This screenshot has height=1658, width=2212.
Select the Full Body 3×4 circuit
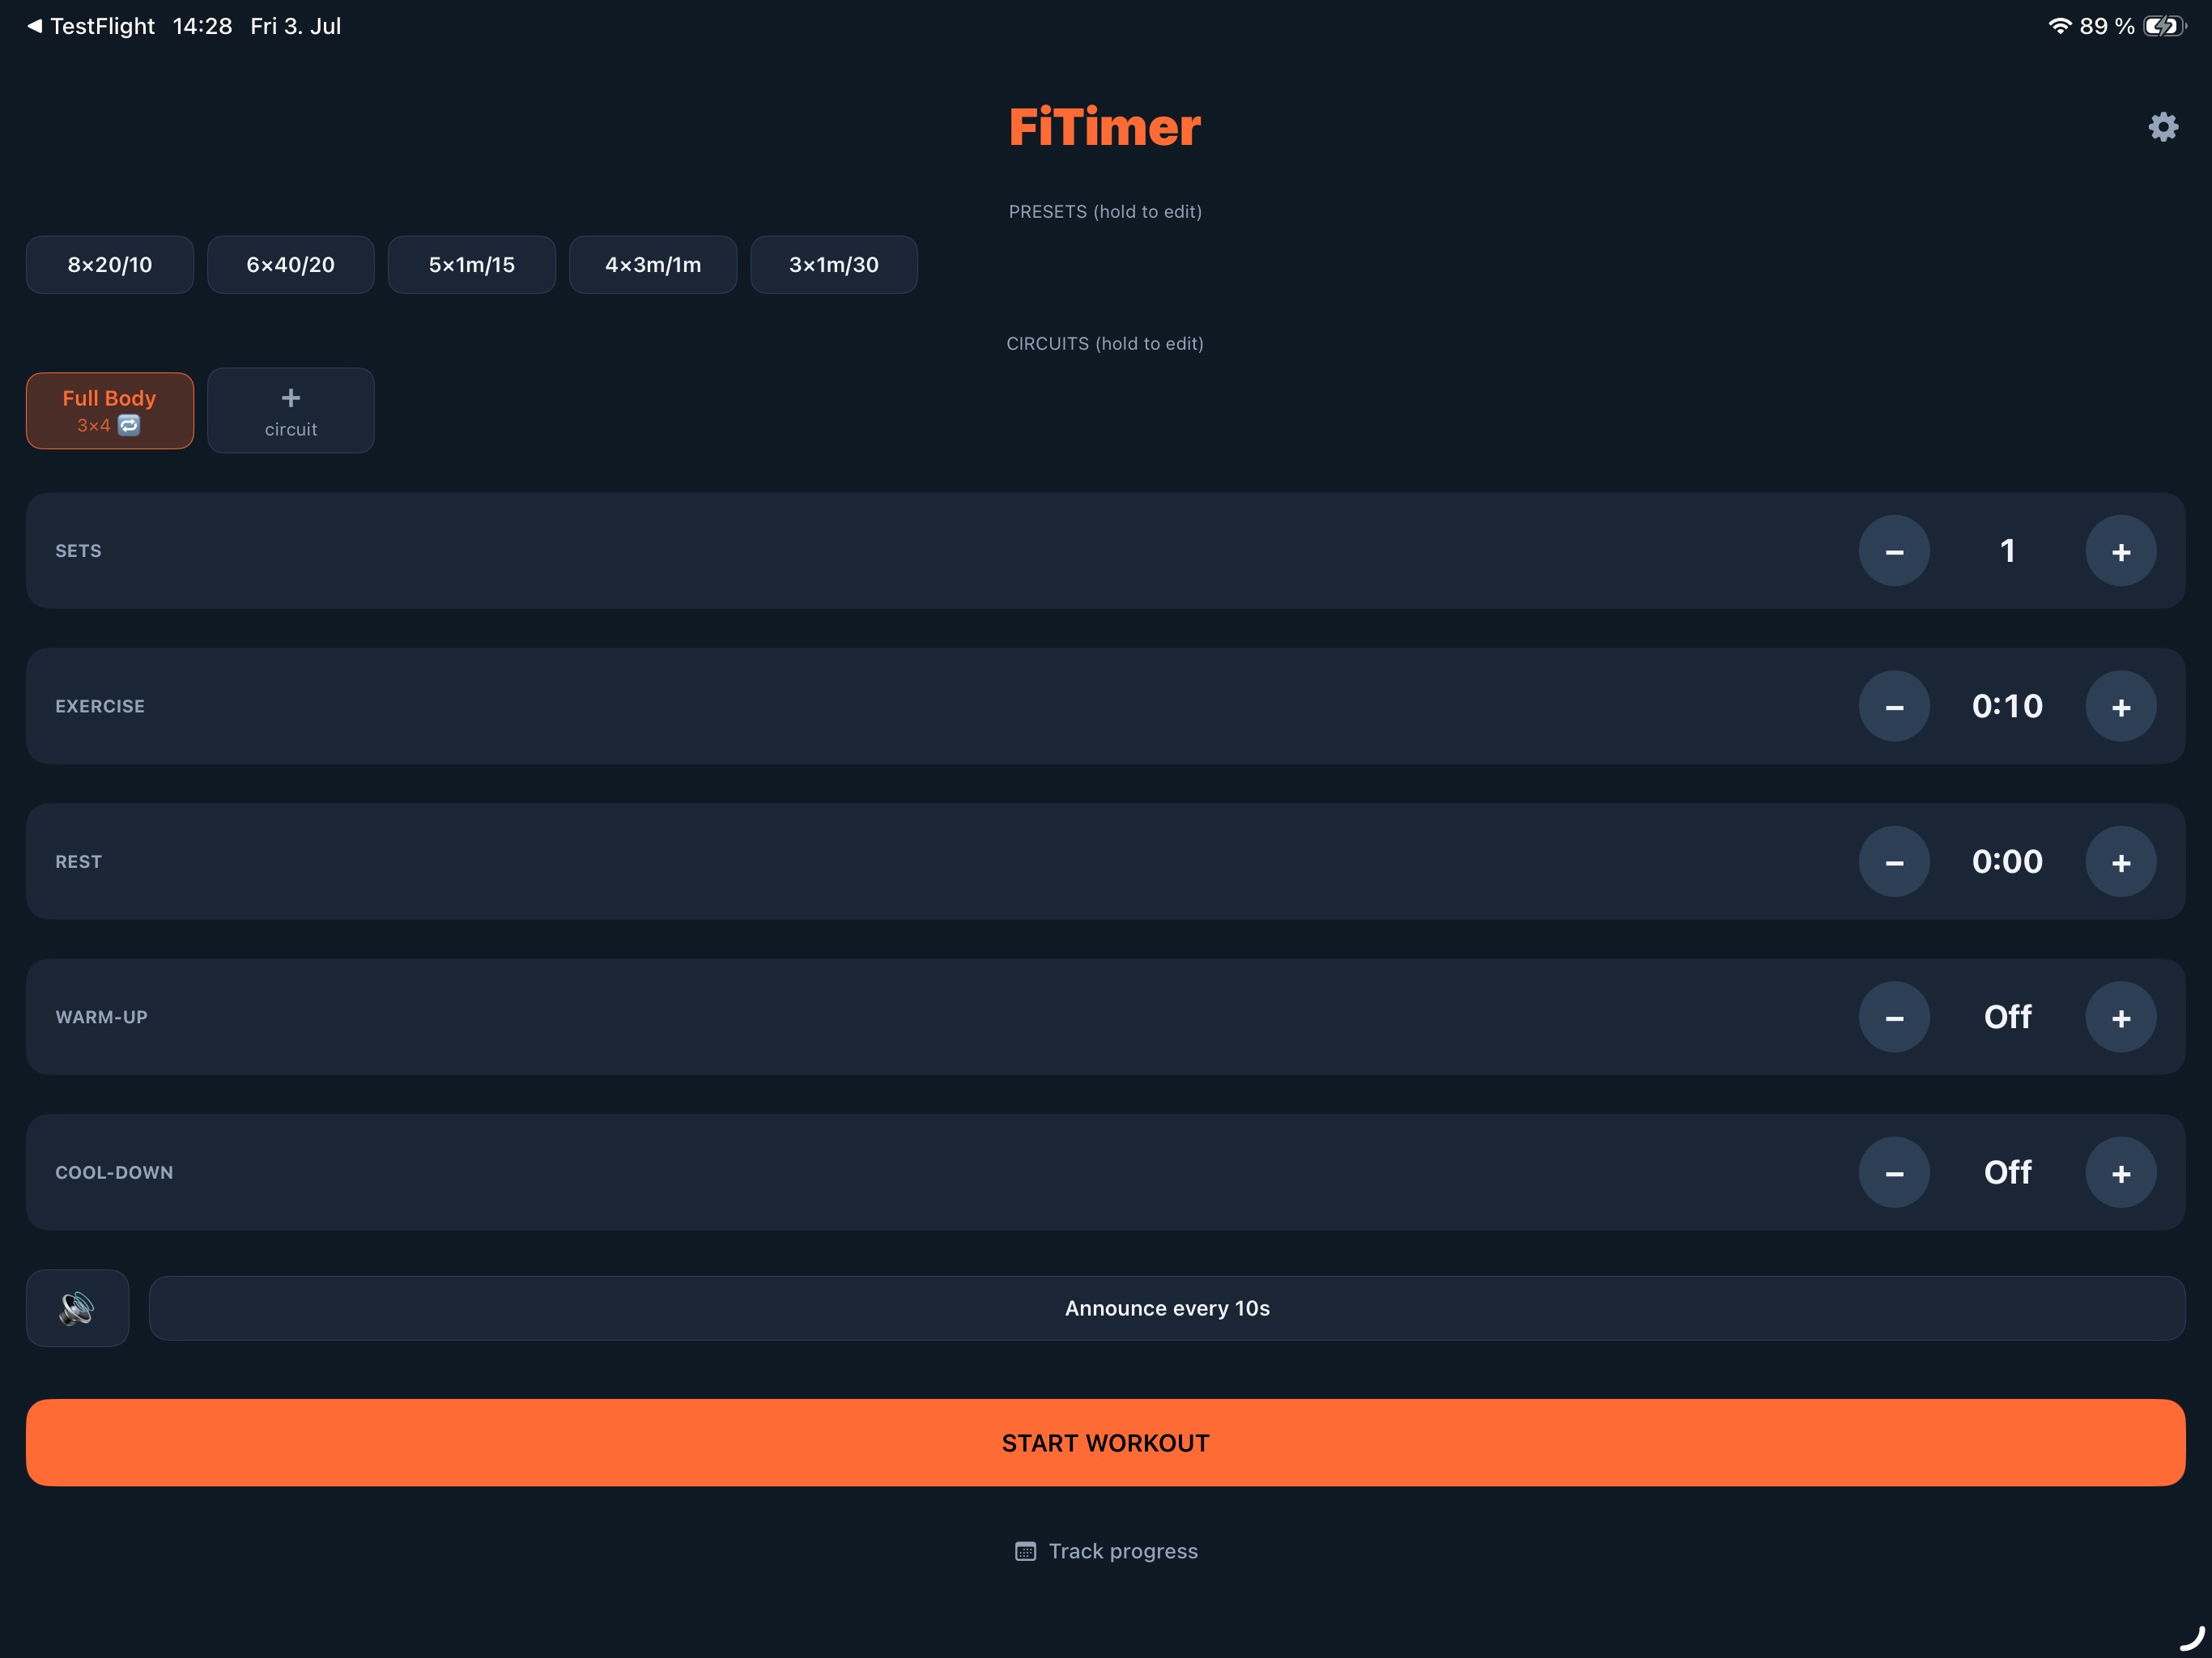coord(110,411)
